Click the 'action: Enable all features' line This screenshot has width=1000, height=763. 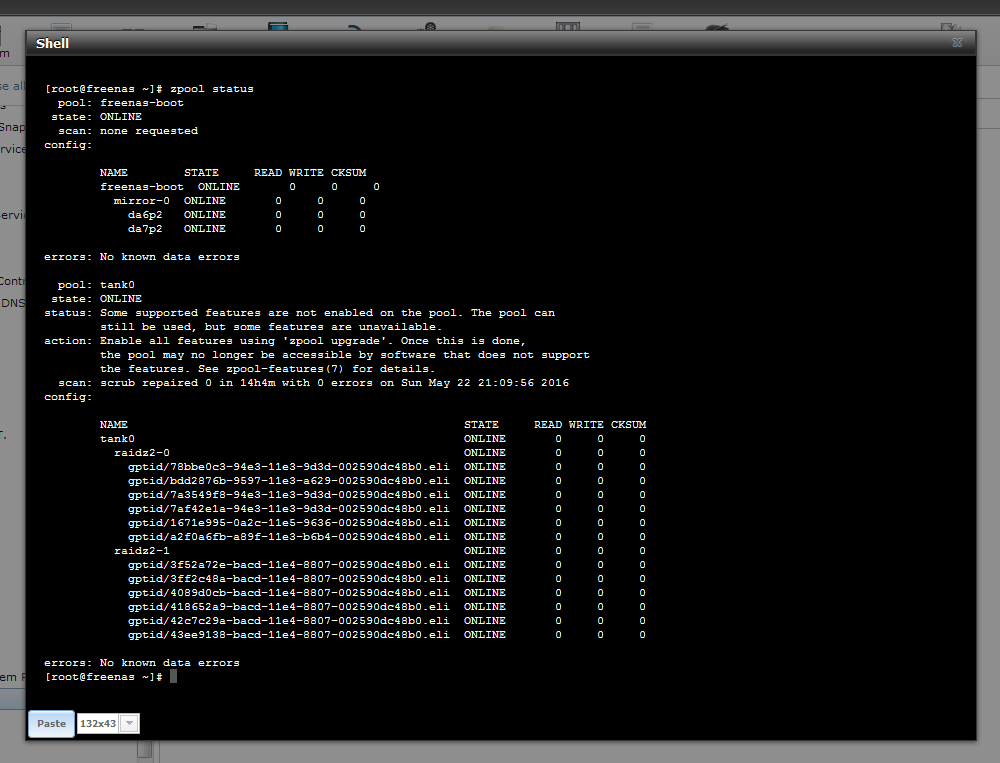click(x=284, y=341)
